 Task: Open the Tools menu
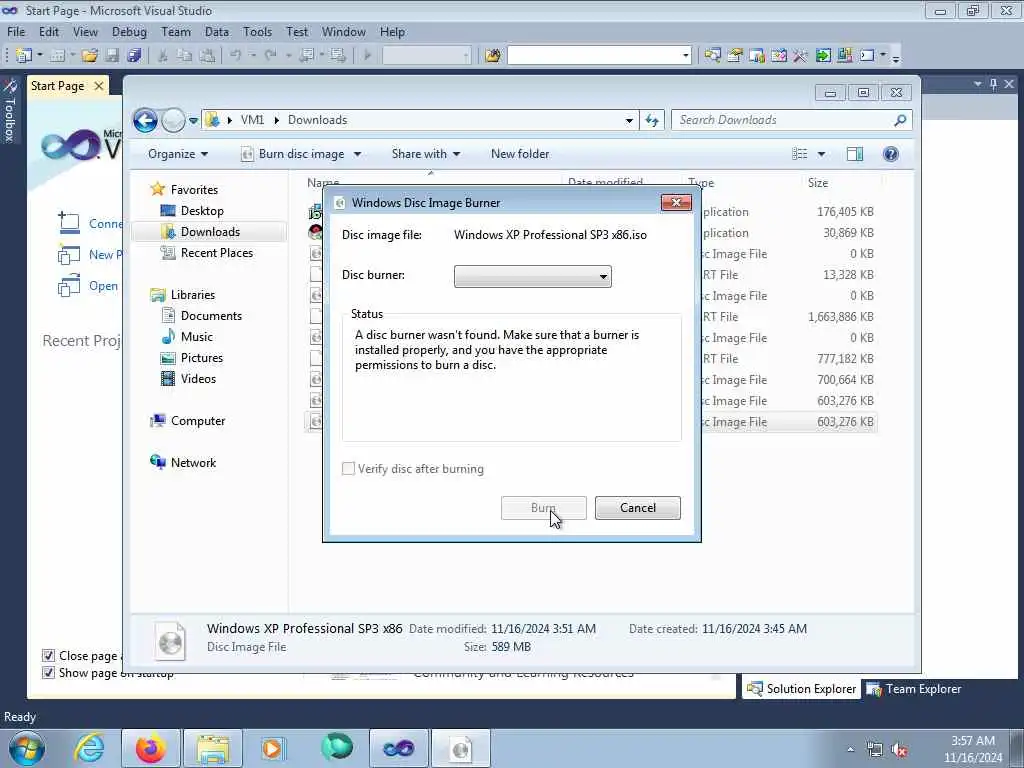pos(257,32)
